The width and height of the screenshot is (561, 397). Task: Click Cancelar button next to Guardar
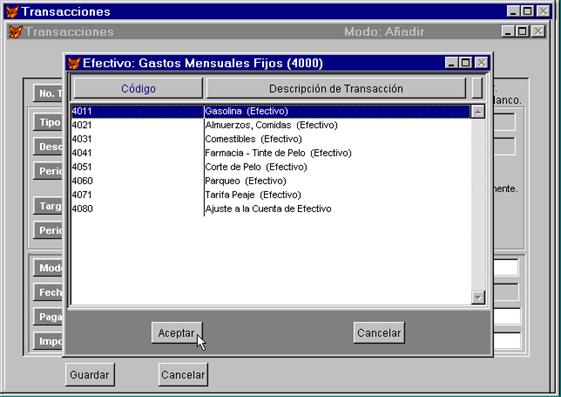(x=183, y=374)
